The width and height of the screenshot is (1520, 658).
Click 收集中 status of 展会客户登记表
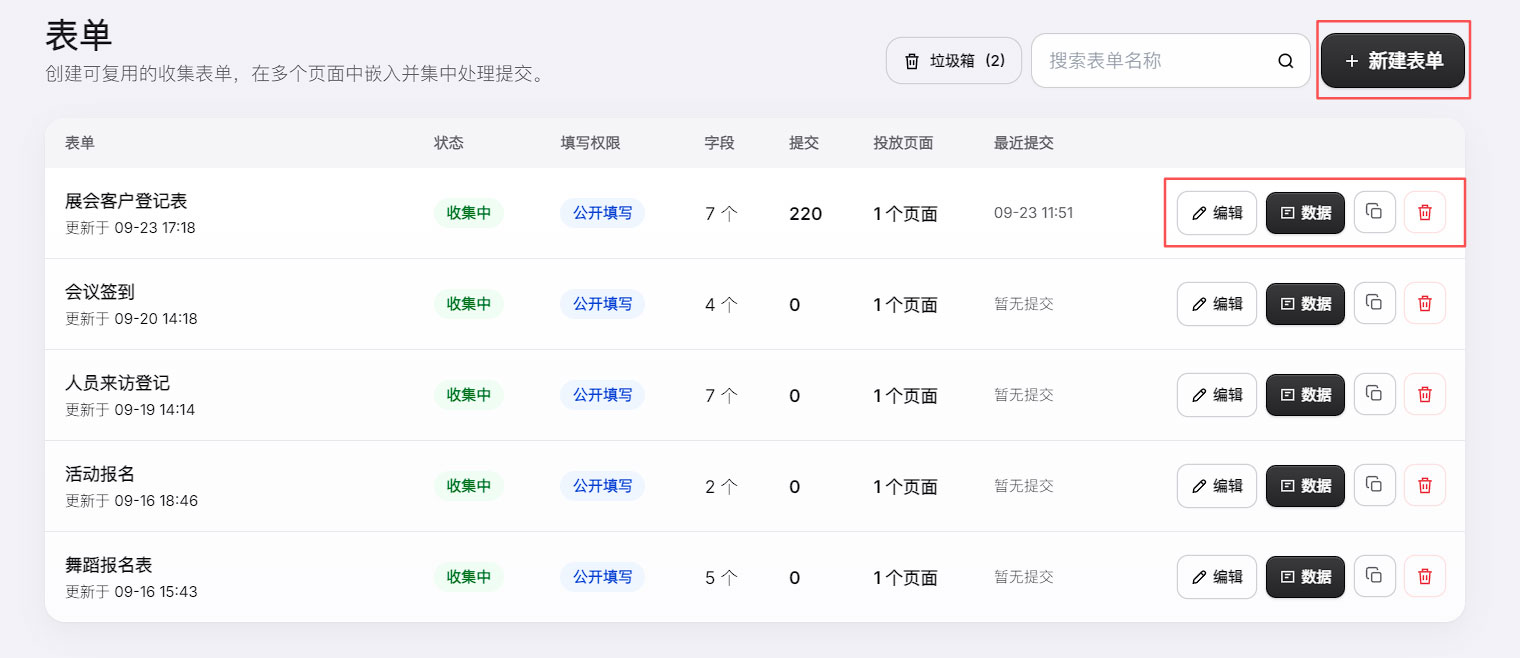[x=469, y=213]
